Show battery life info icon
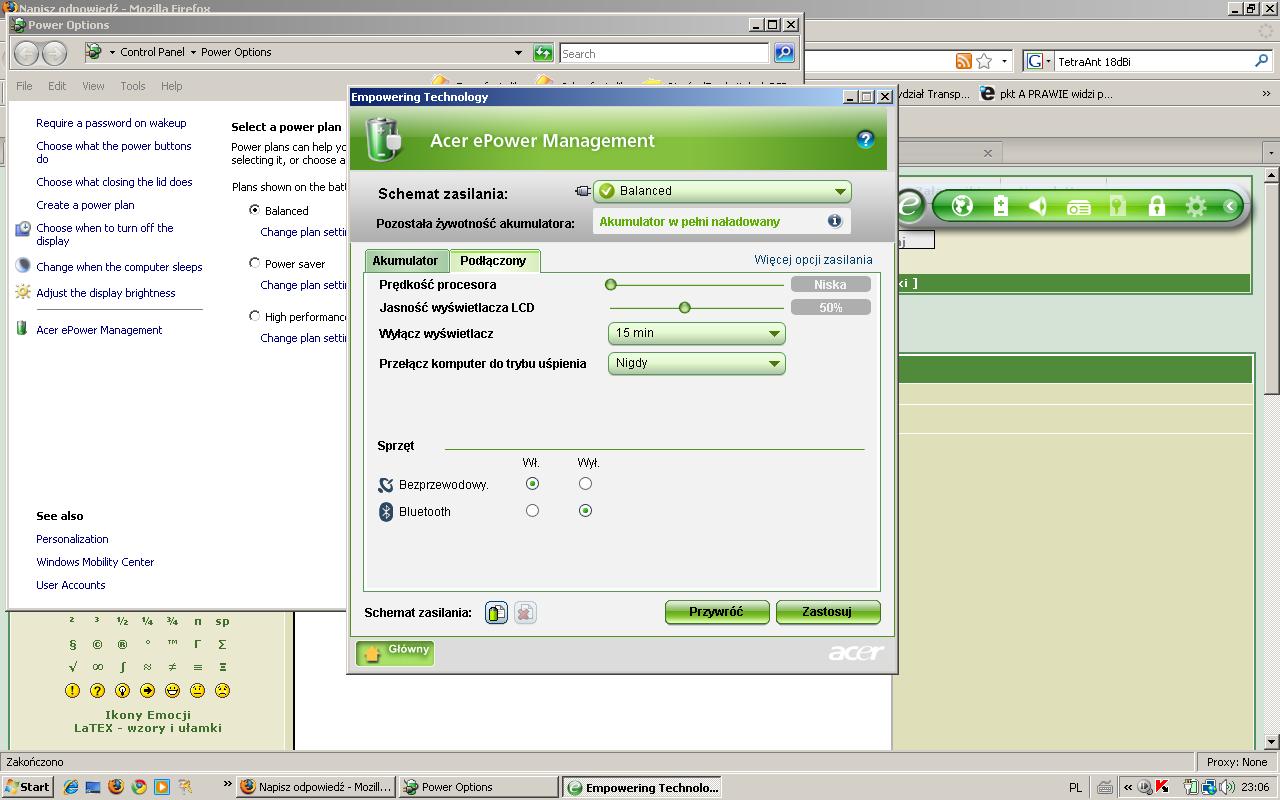This screenshot has height=800, width=1280. pos(834,221)
